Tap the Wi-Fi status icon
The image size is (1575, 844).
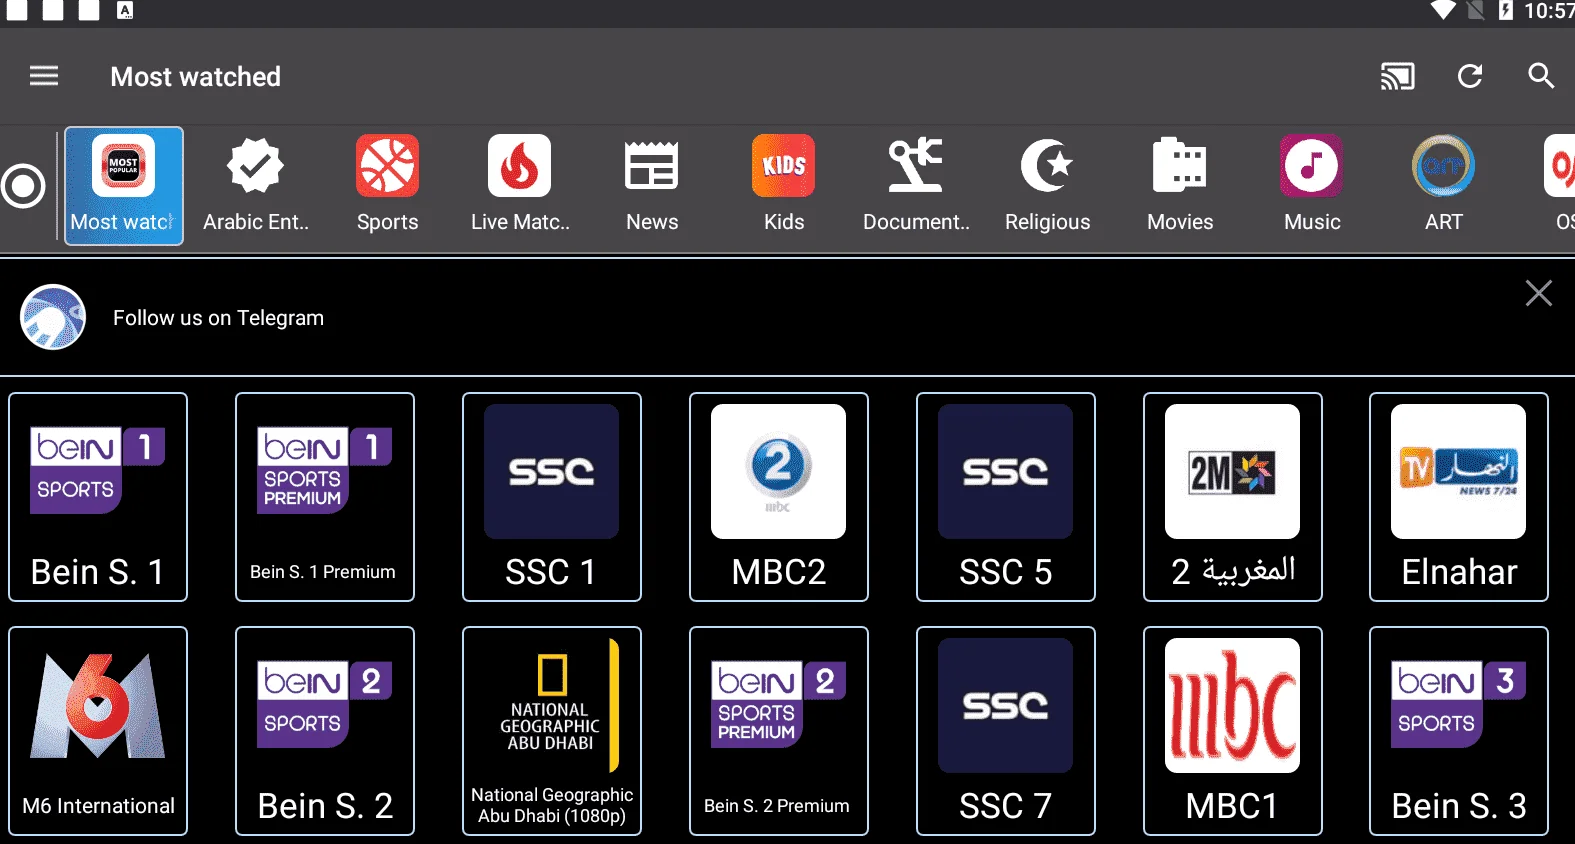(1443, 11)
